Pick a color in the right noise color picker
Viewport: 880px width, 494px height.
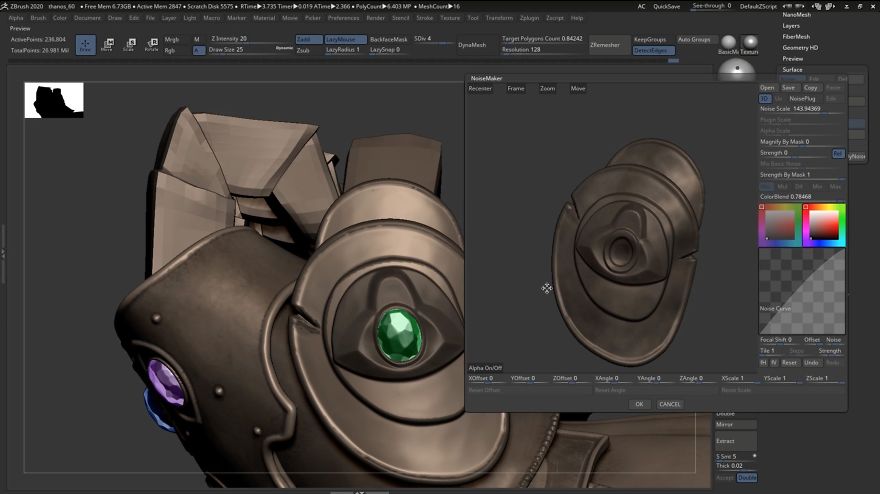(x=824, y=225)
